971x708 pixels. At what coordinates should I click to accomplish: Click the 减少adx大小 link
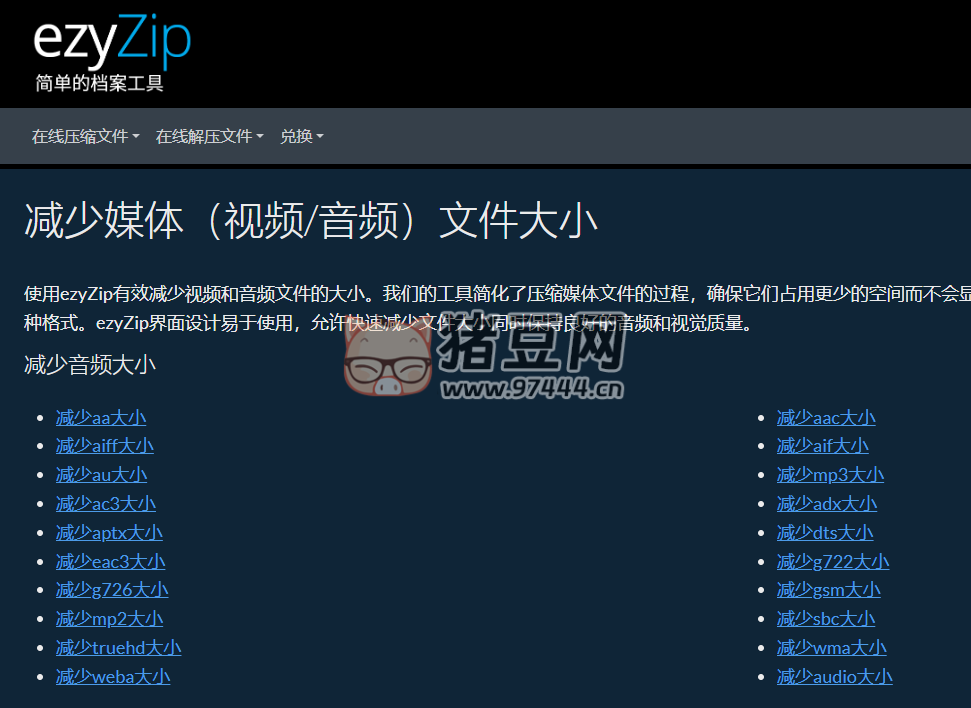(x=827, y=504)
